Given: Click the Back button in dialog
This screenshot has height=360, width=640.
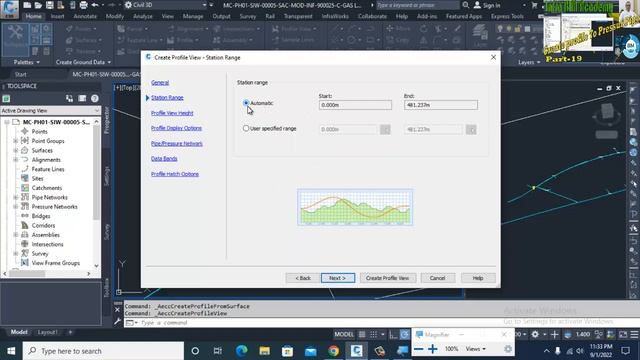Looking at the screenshot, I should click(302, 278).
